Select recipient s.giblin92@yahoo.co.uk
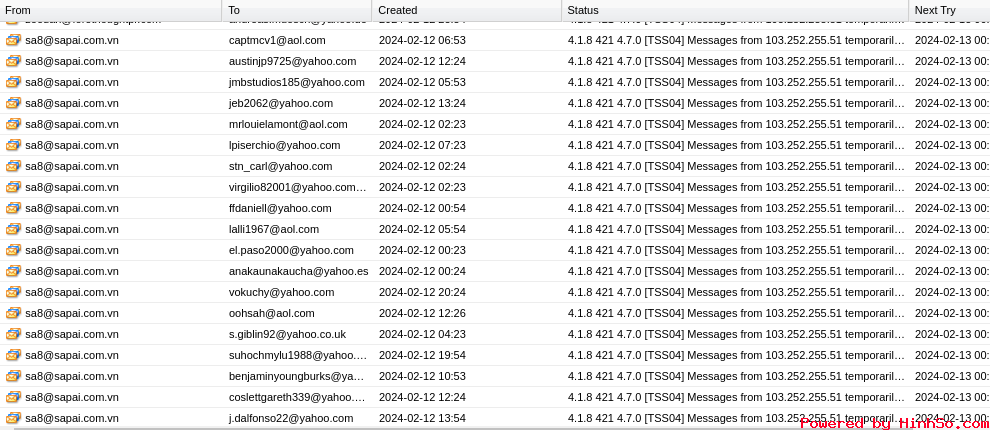The height and width of the screenshot is (430, 990). pos(287,334)
